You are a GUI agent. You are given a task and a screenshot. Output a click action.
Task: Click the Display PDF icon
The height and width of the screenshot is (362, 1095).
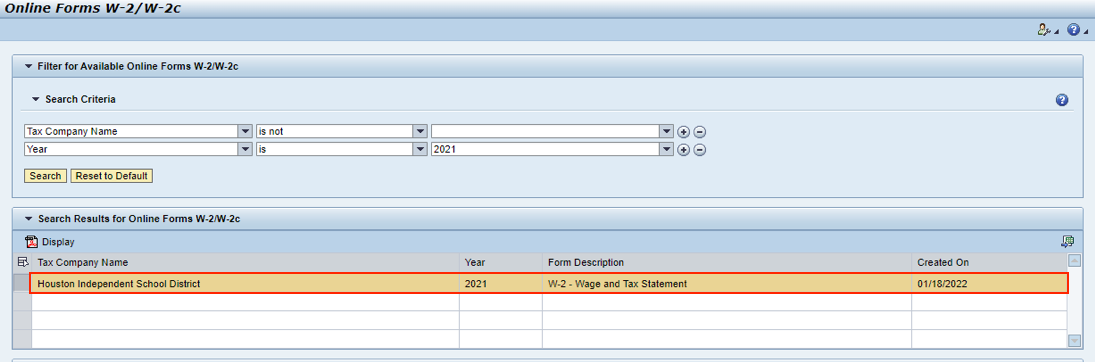point(31,242)
